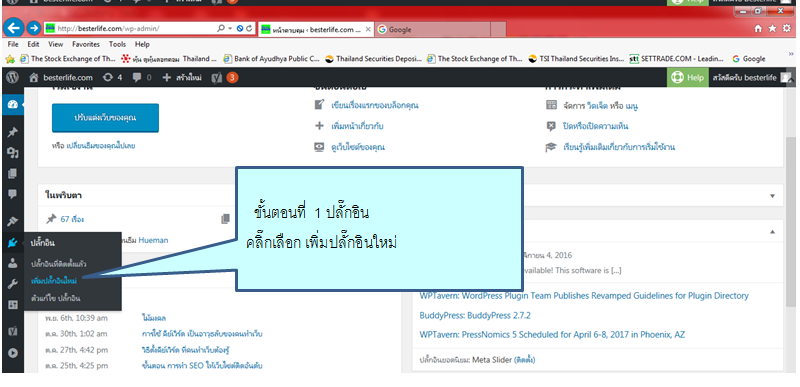Show more favorites bar items chevron

pos(791,53)
